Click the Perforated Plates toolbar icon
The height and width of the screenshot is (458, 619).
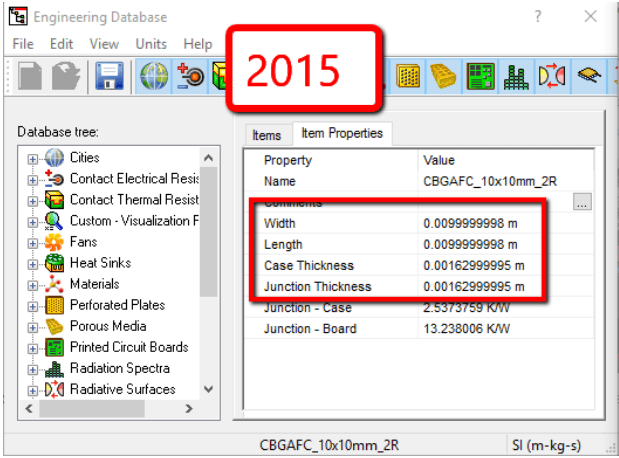[408, 76]
